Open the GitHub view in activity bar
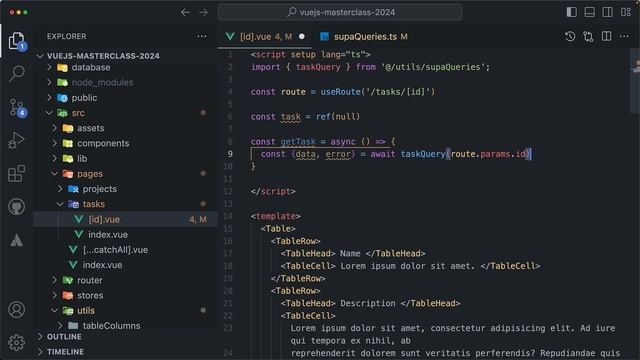Viewport: 640px width, 360px height. (16, 207)
